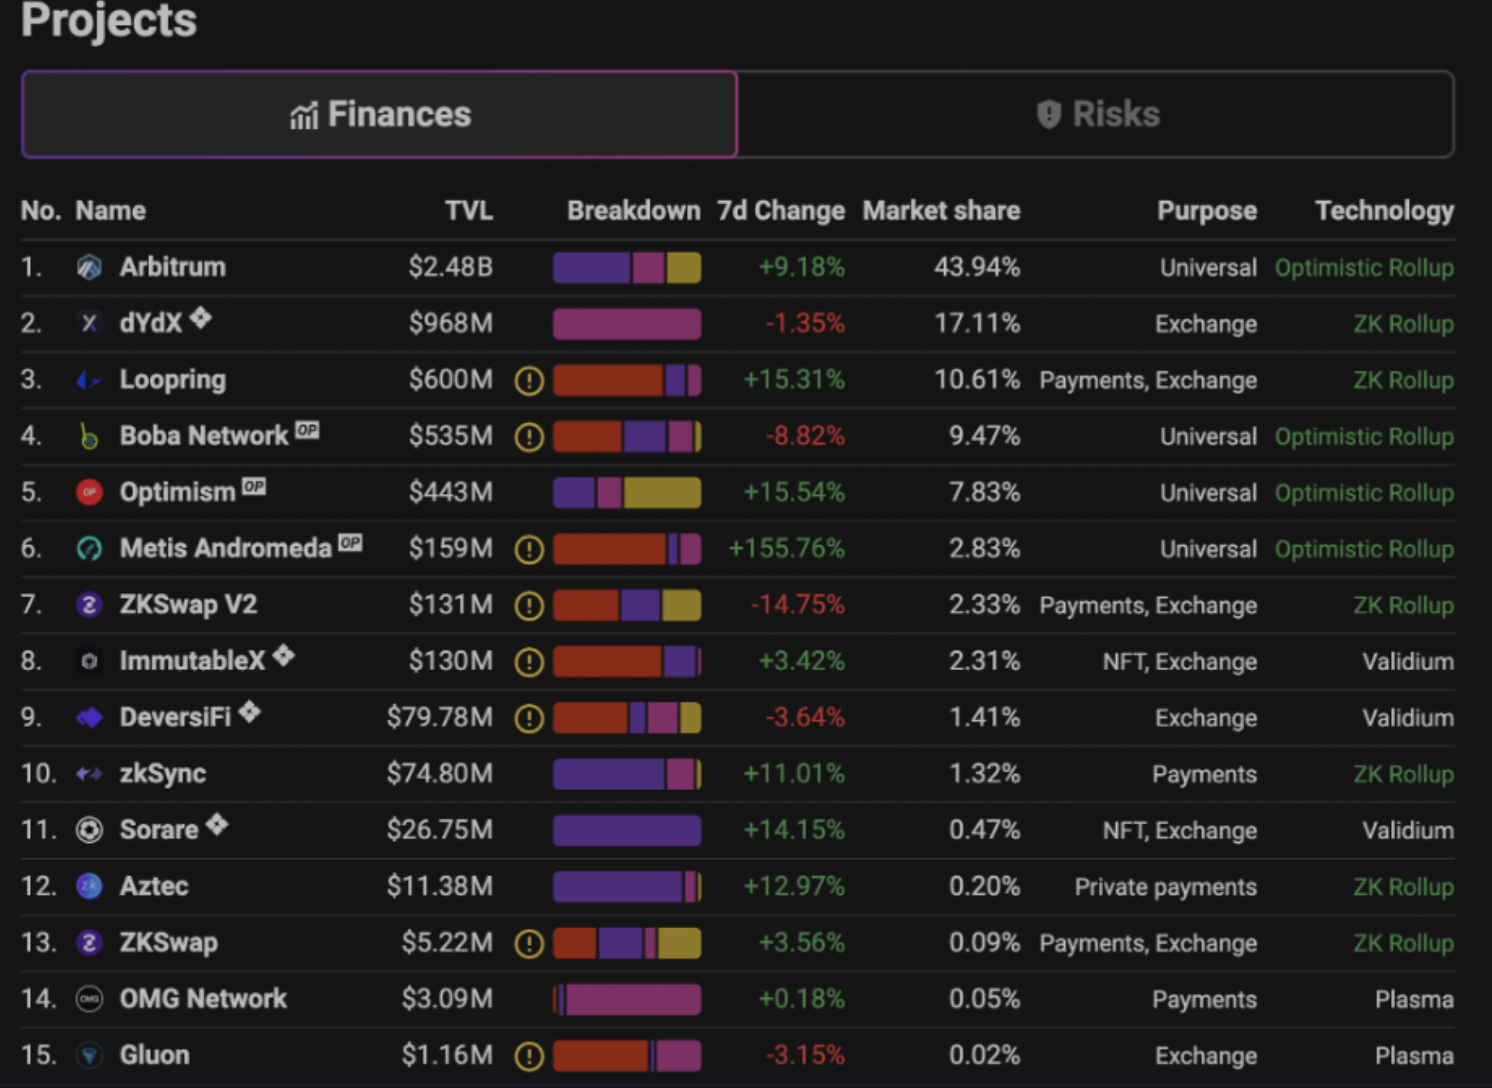1492x1088 pixels.
Task: Open the zkSync project link
Action: pyautogui.click(x=162, y=774)
